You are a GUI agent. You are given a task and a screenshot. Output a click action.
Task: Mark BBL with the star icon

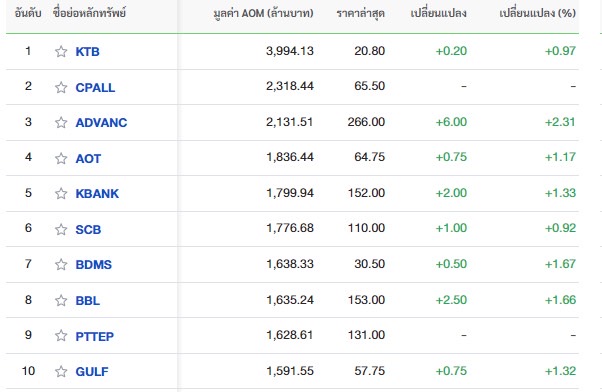click(61, 300)
